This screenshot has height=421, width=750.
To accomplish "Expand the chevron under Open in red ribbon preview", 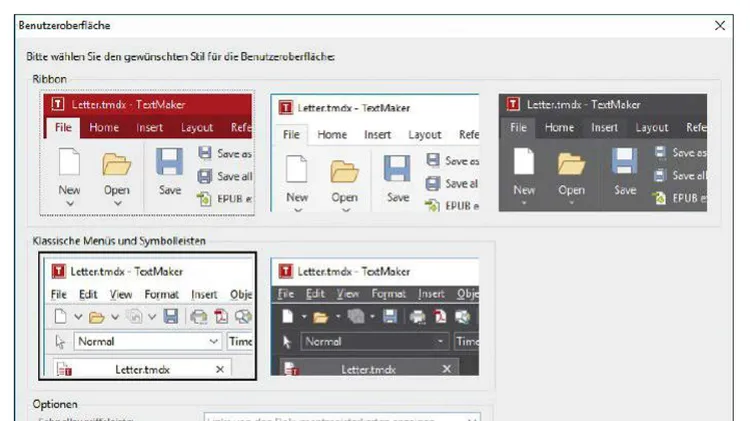I will [118, 204].
